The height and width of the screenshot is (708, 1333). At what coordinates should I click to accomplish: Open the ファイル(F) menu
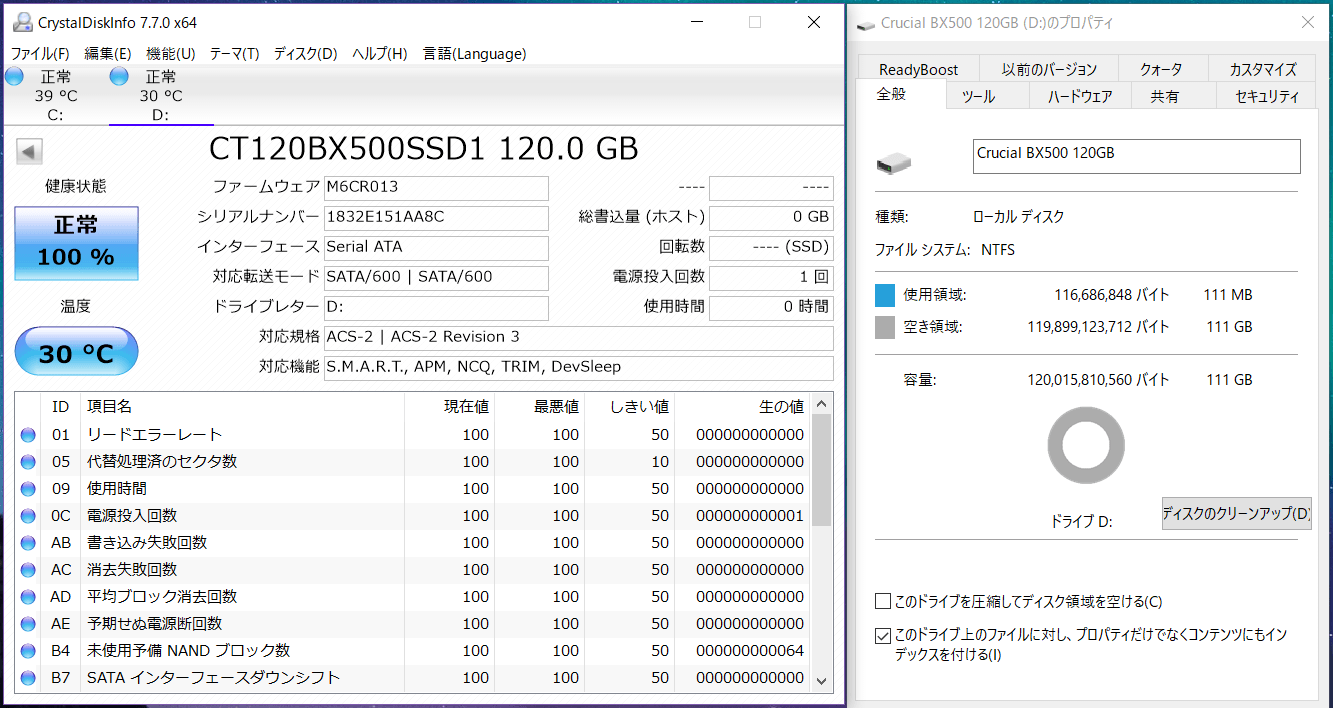(40, 54)
